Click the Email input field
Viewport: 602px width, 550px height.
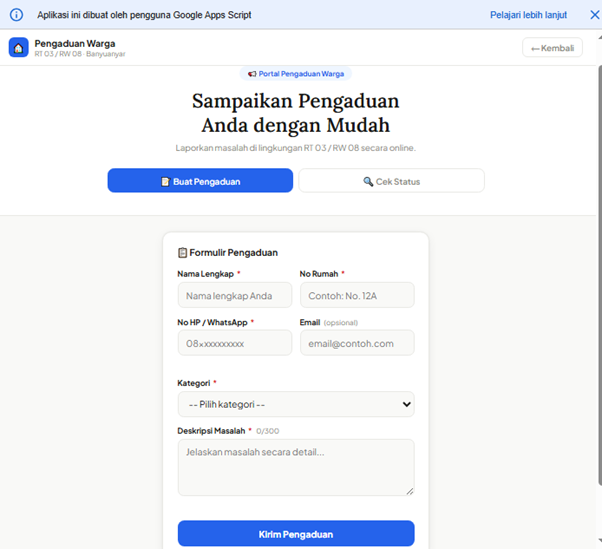[357, 343]
